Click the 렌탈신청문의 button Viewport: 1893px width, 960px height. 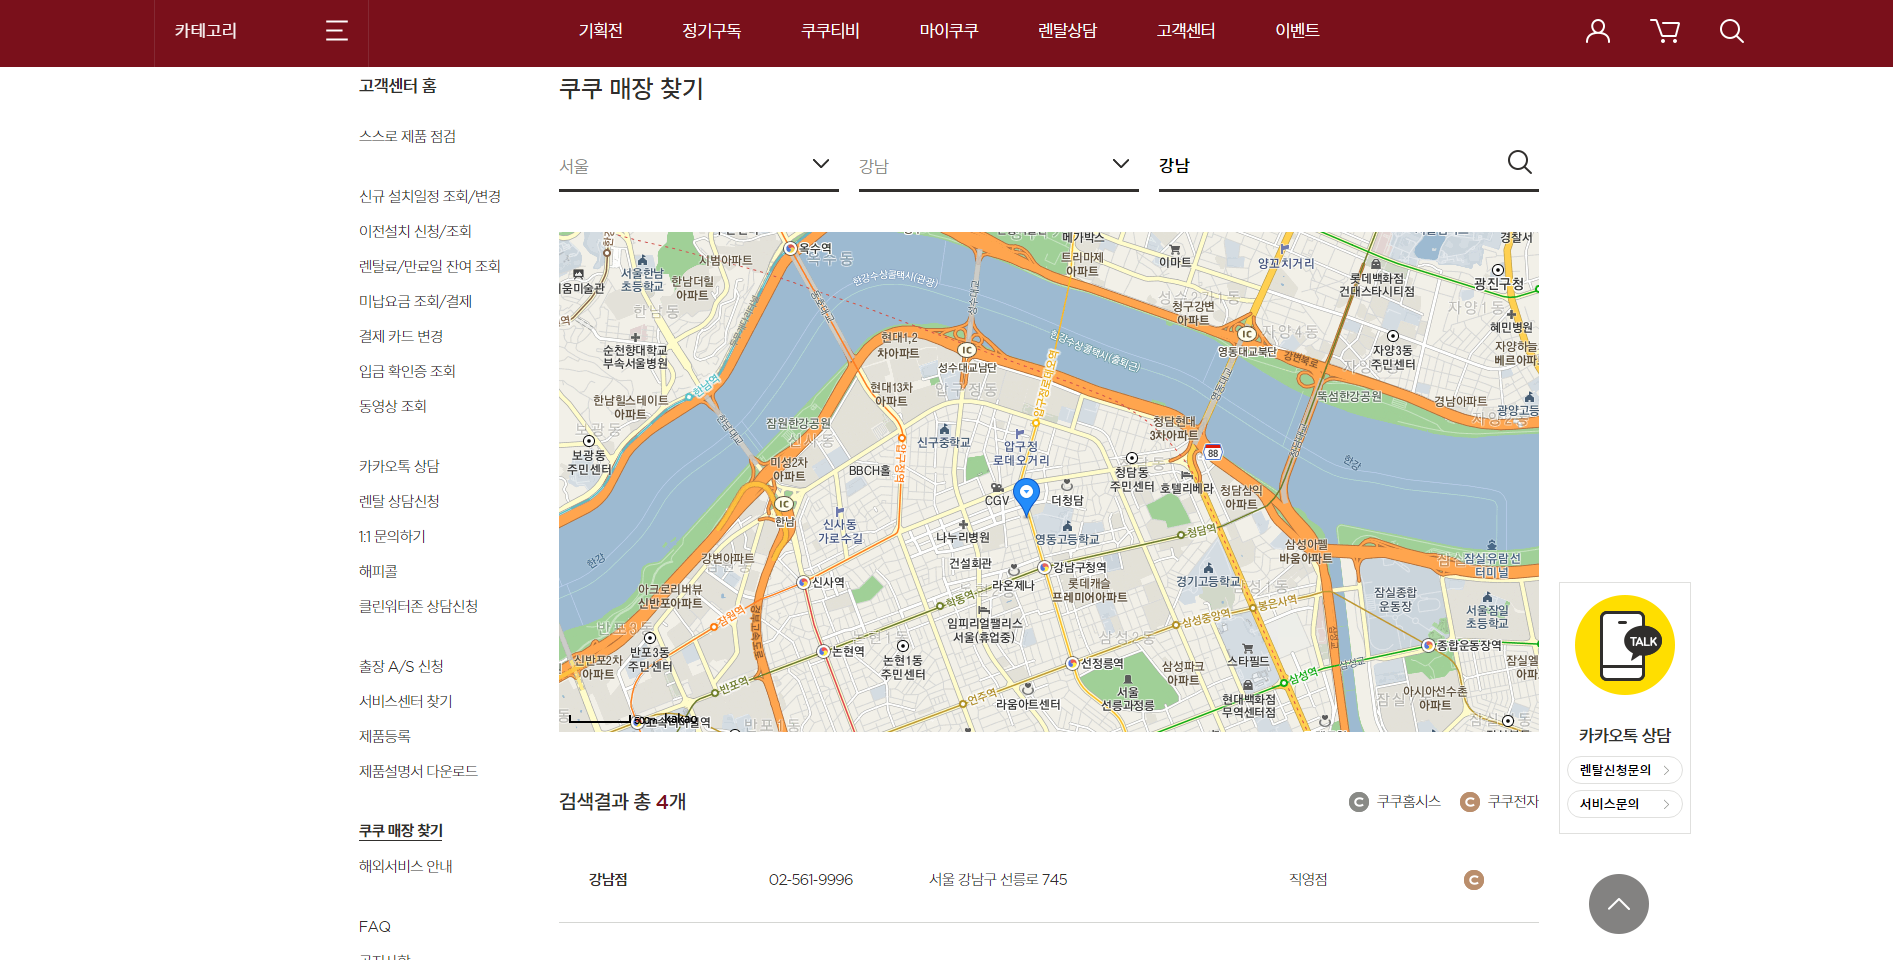(x=1624, y=770)
